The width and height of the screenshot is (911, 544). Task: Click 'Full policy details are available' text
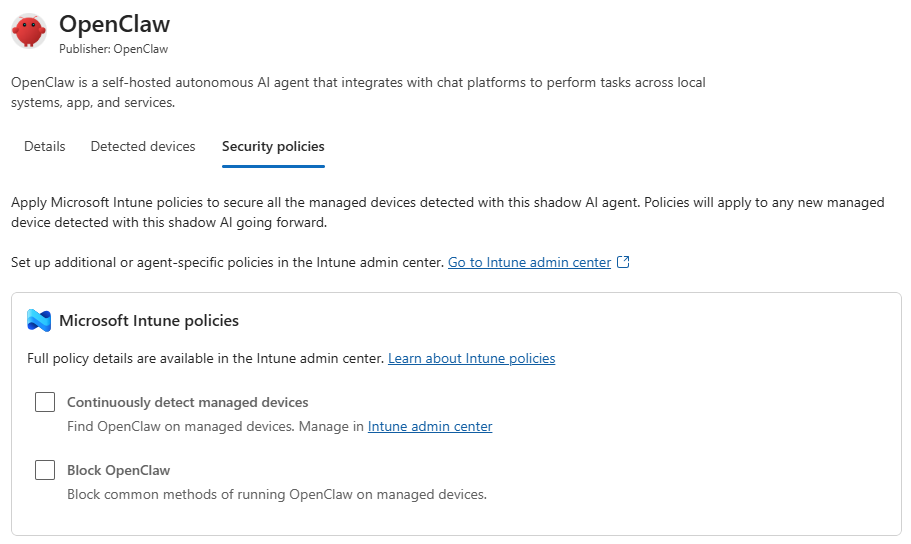pyautogui.click(x=206, y=359)
